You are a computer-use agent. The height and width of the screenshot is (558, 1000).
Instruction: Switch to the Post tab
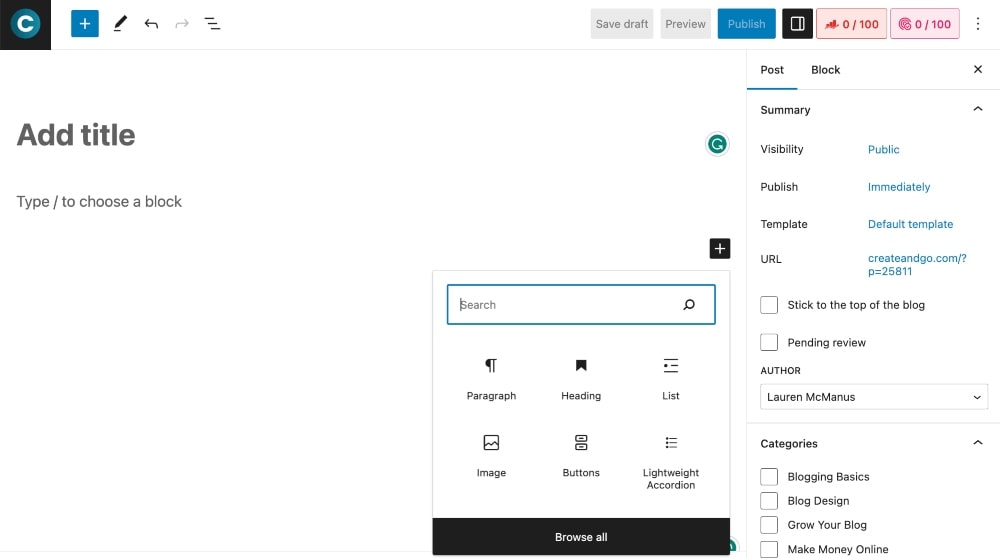(x=772, y=70)
